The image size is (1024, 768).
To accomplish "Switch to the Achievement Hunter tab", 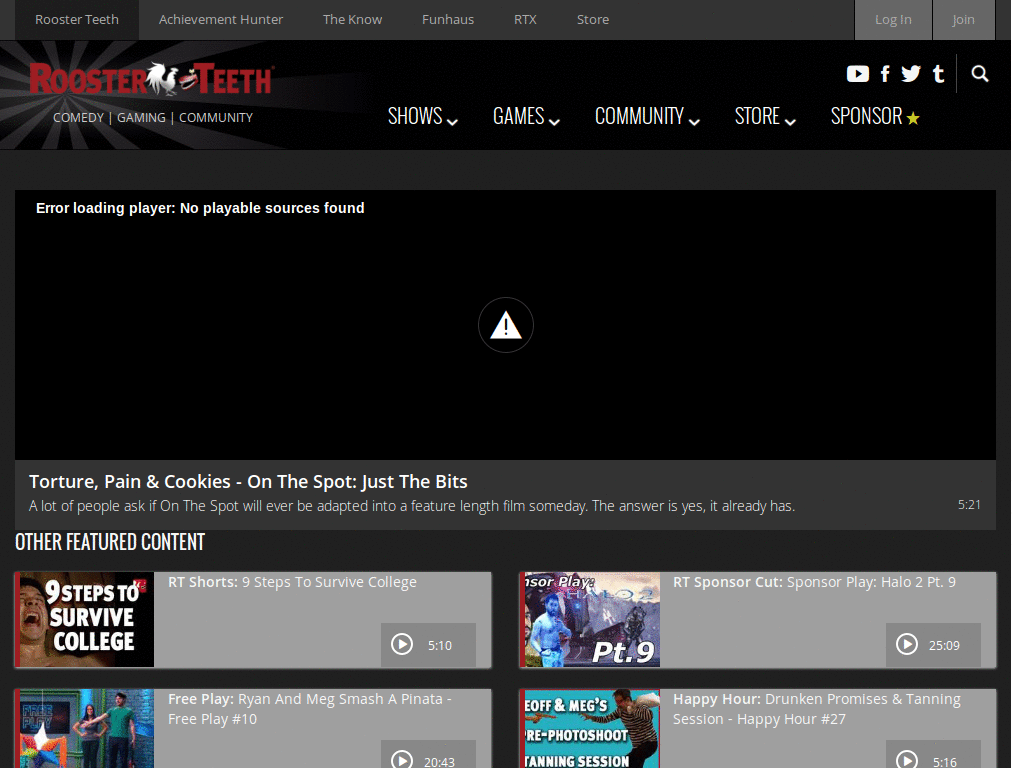I will [221, 20].
